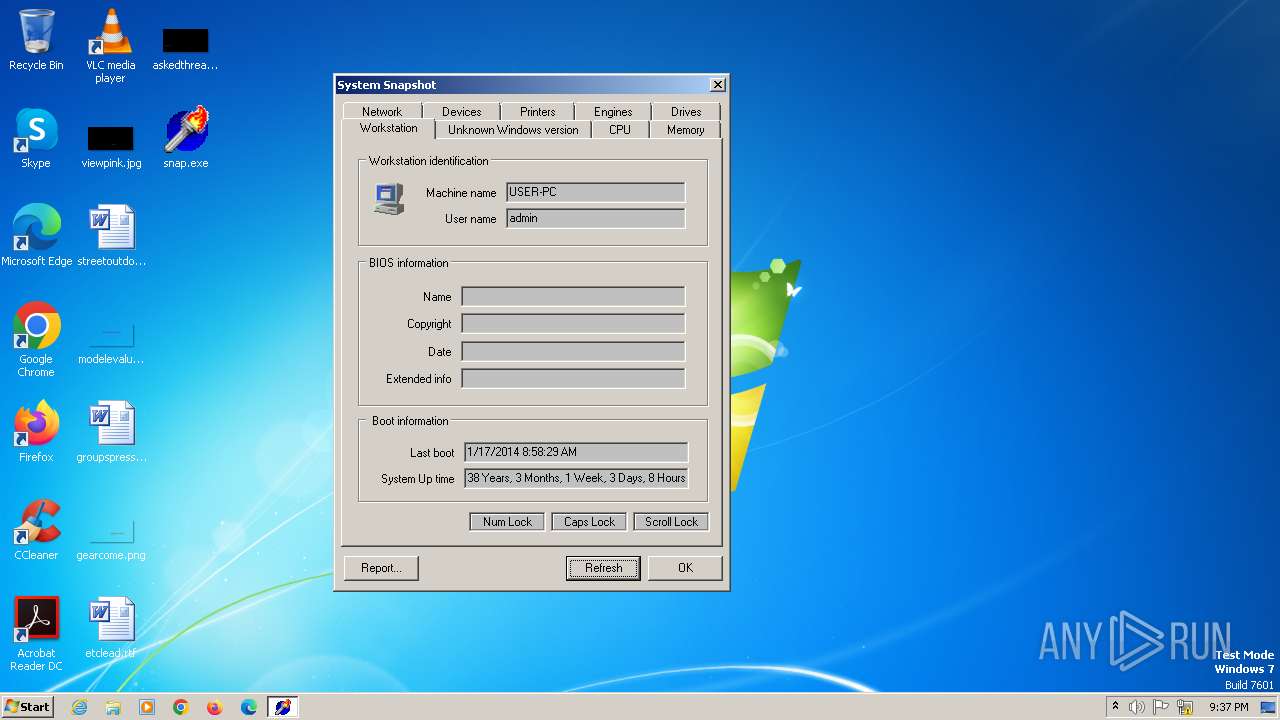Open the Start menu
The width and height of the screenshot is (1280, 720).
pos(27,707)
